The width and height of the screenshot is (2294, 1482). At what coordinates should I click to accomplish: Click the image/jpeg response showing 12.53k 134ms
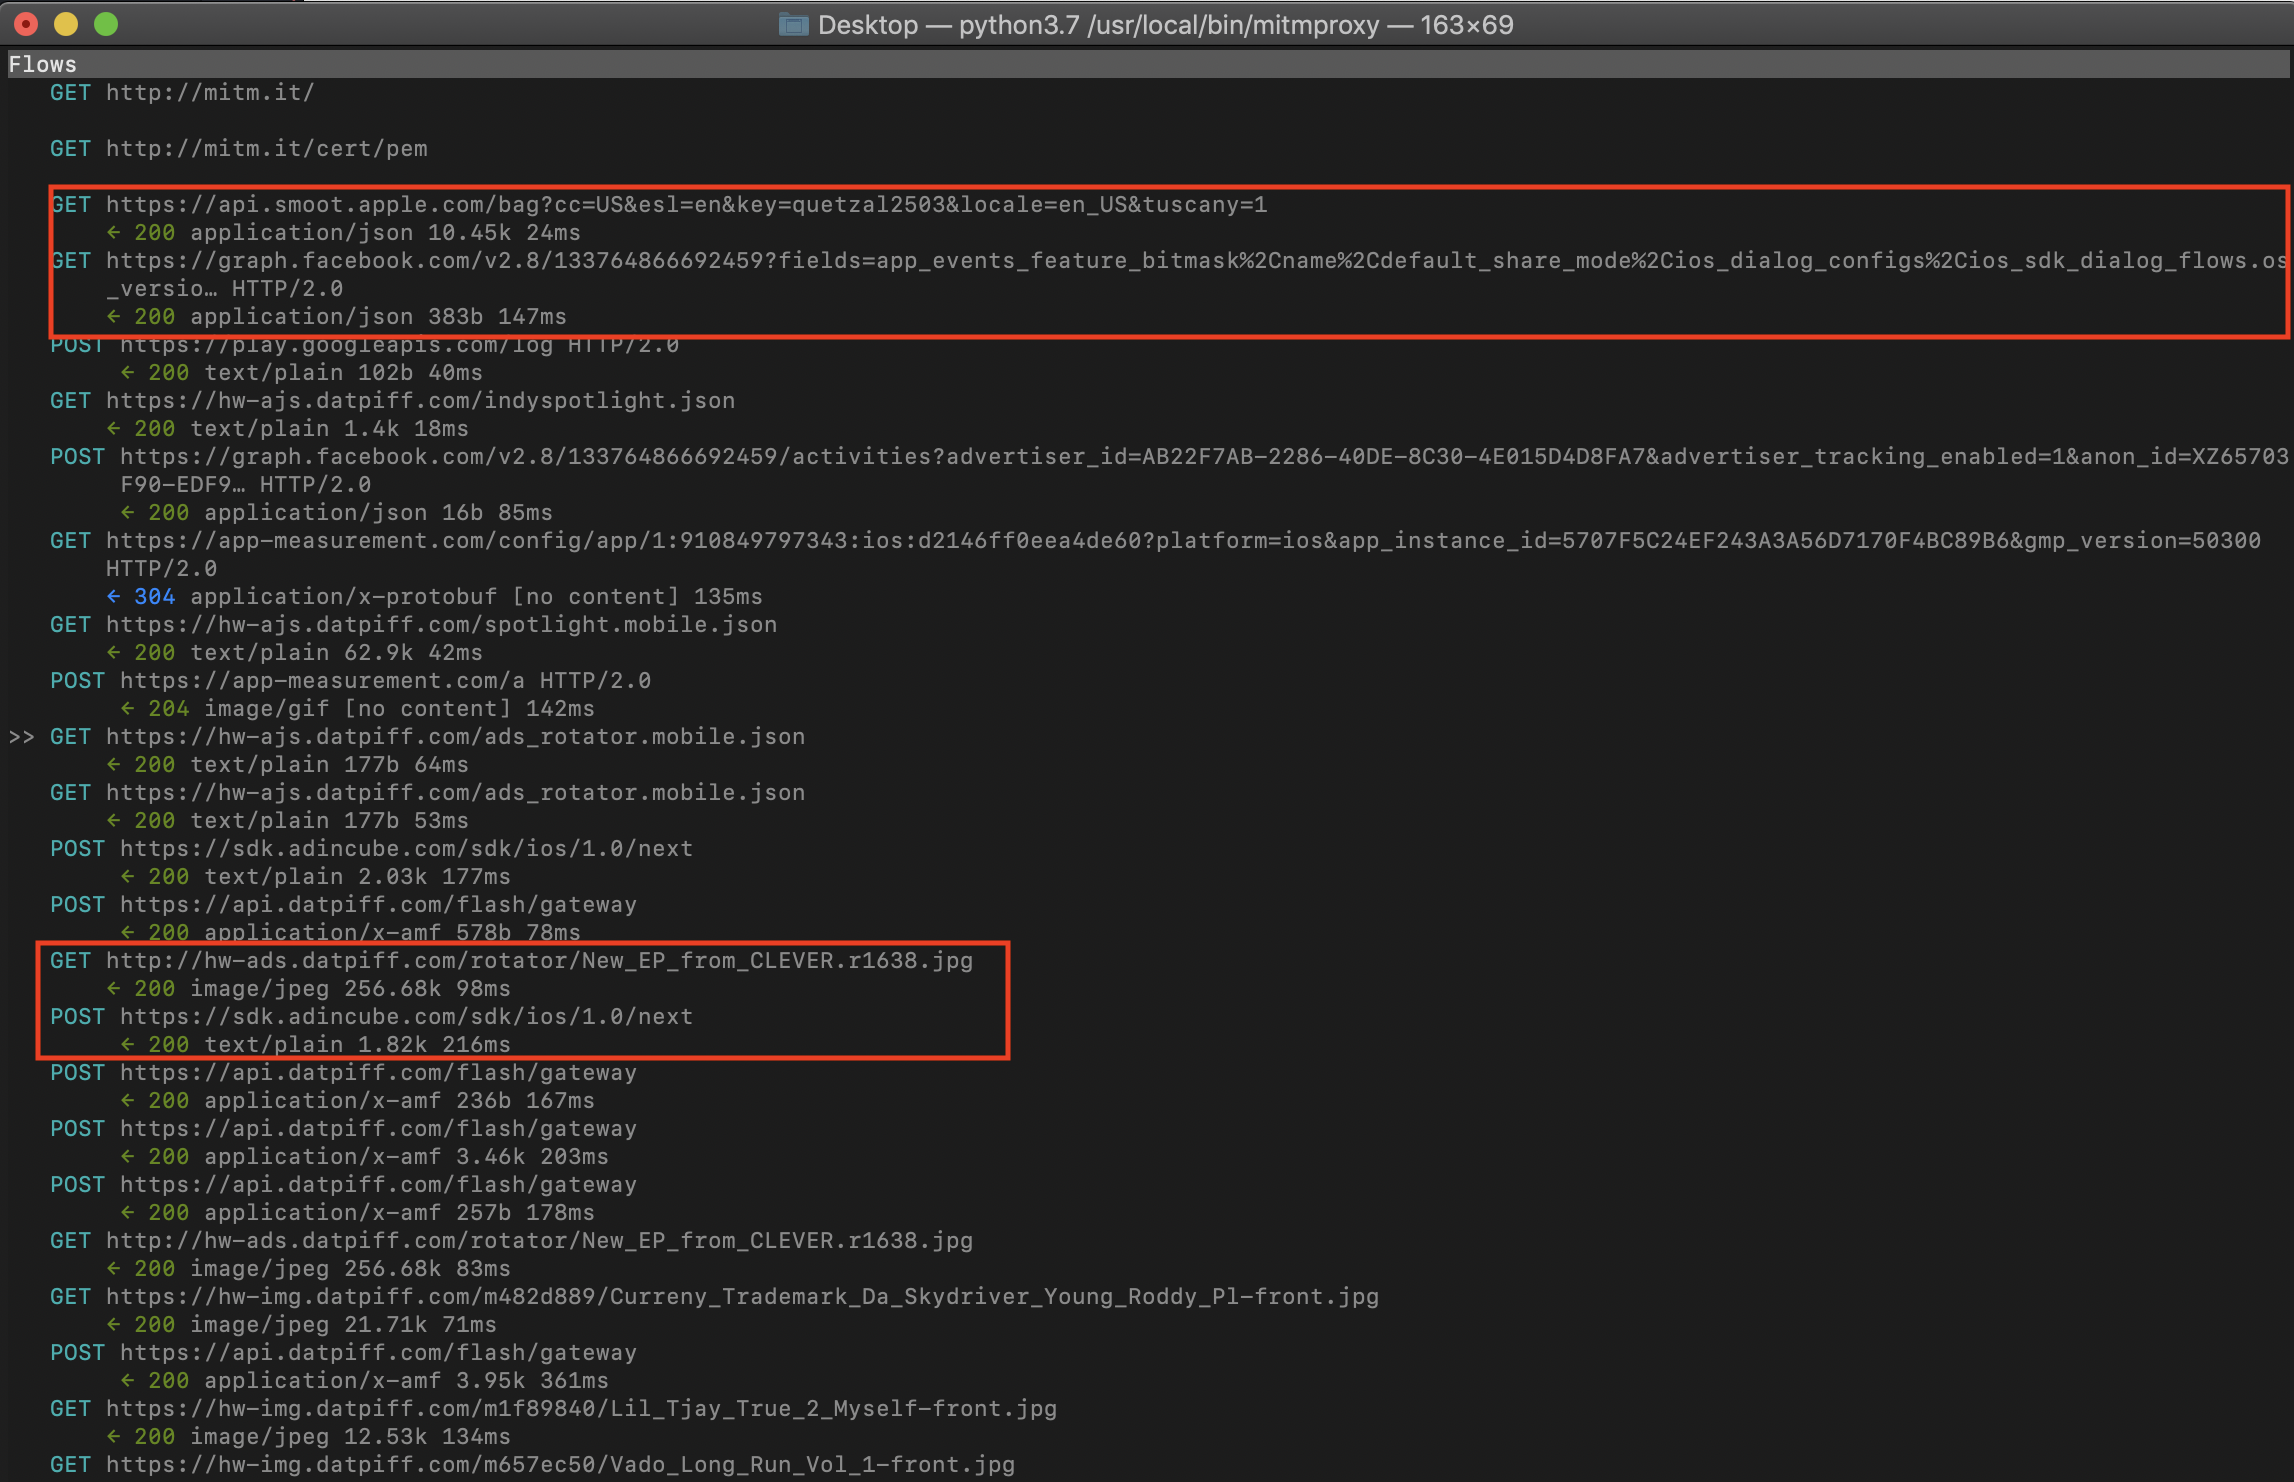308,1437
